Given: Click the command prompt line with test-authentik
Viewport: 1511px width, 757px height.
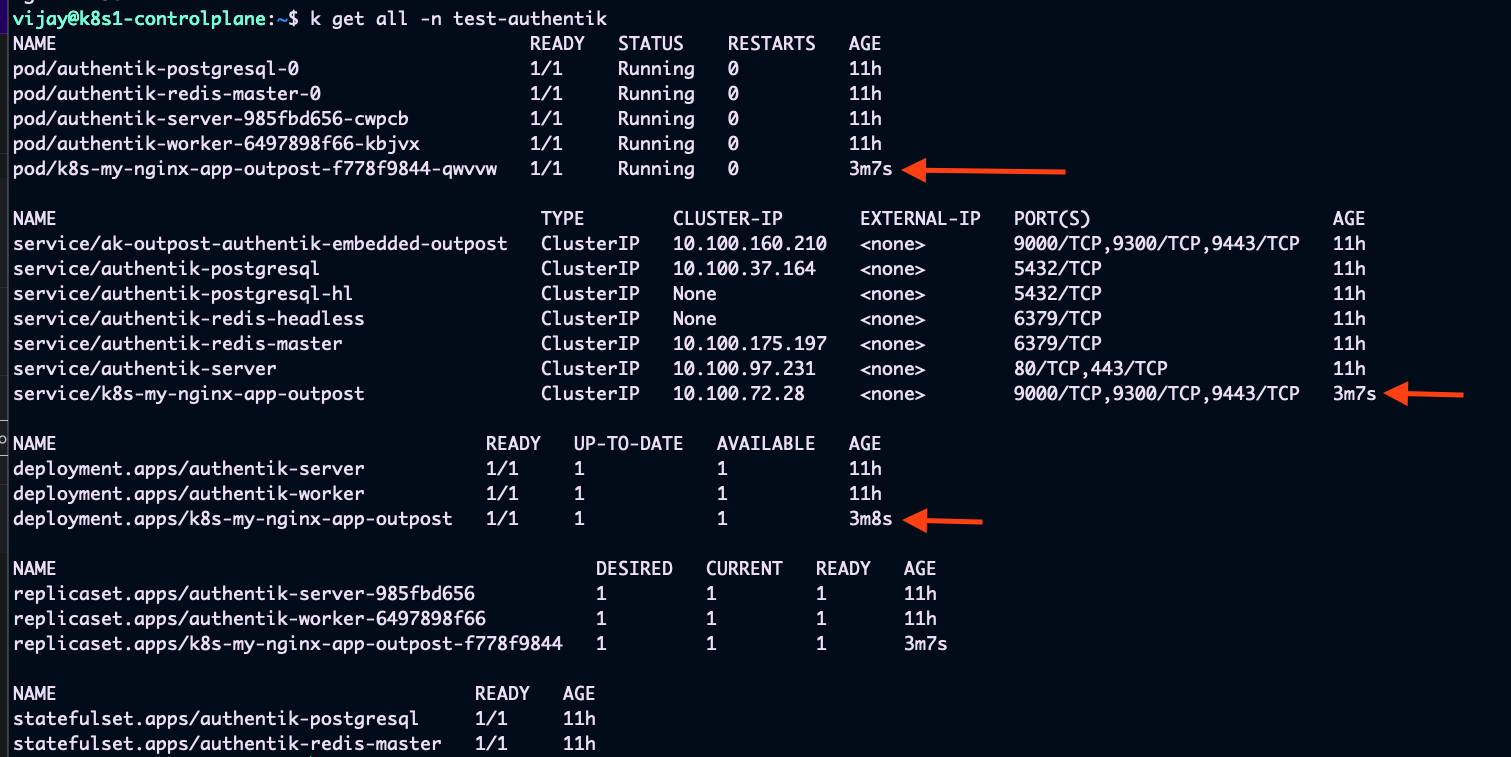Looking at the screenshot, I should click(x=310, y=19).
